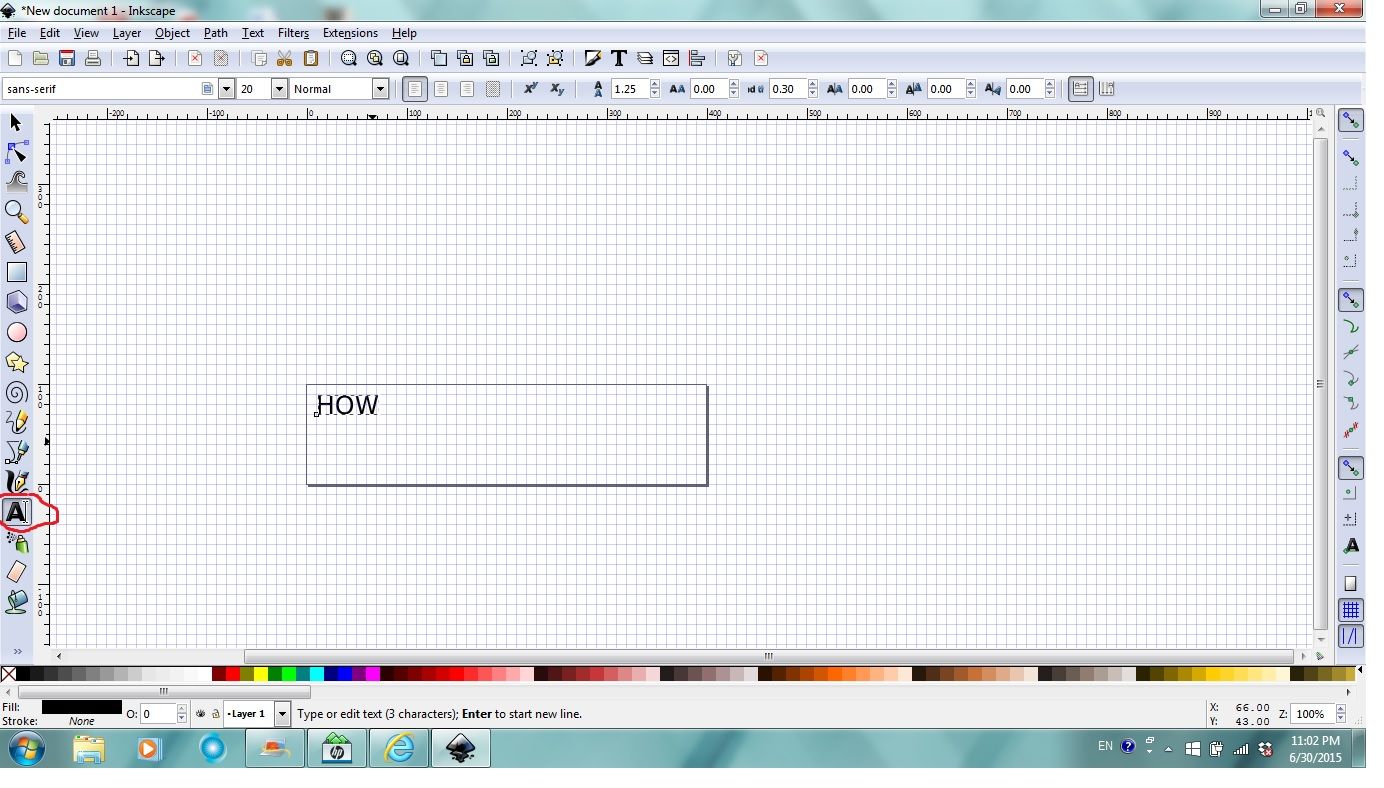This screenshot has height=788, width=1384.
Task: Open the font family dropdown
Action: point(226,88)
